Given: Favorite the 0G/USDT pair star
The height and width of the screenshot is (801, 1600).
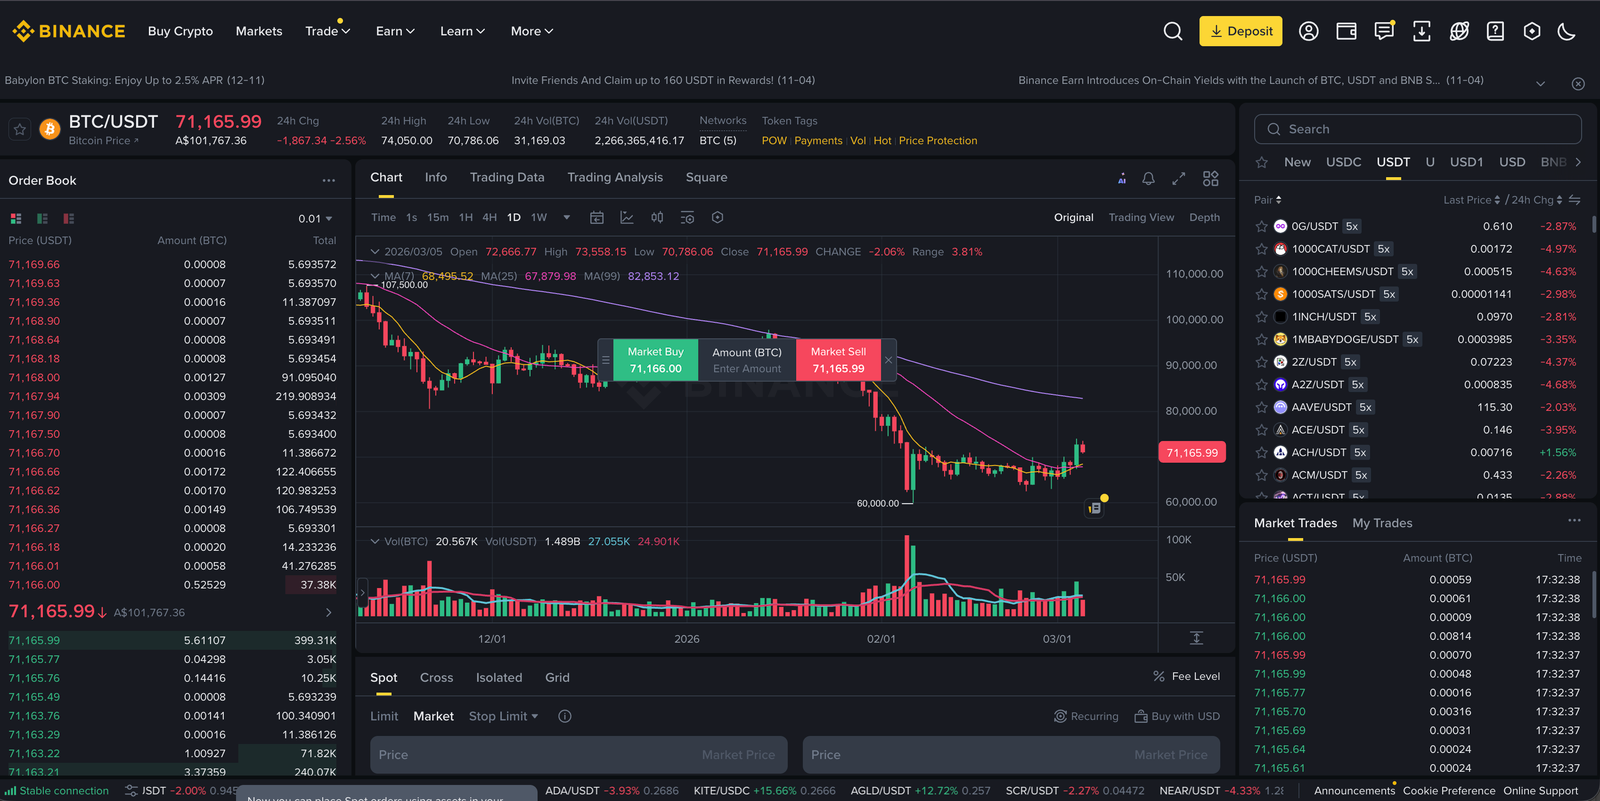Looking at the screenshot, I should coord(1261,226).
